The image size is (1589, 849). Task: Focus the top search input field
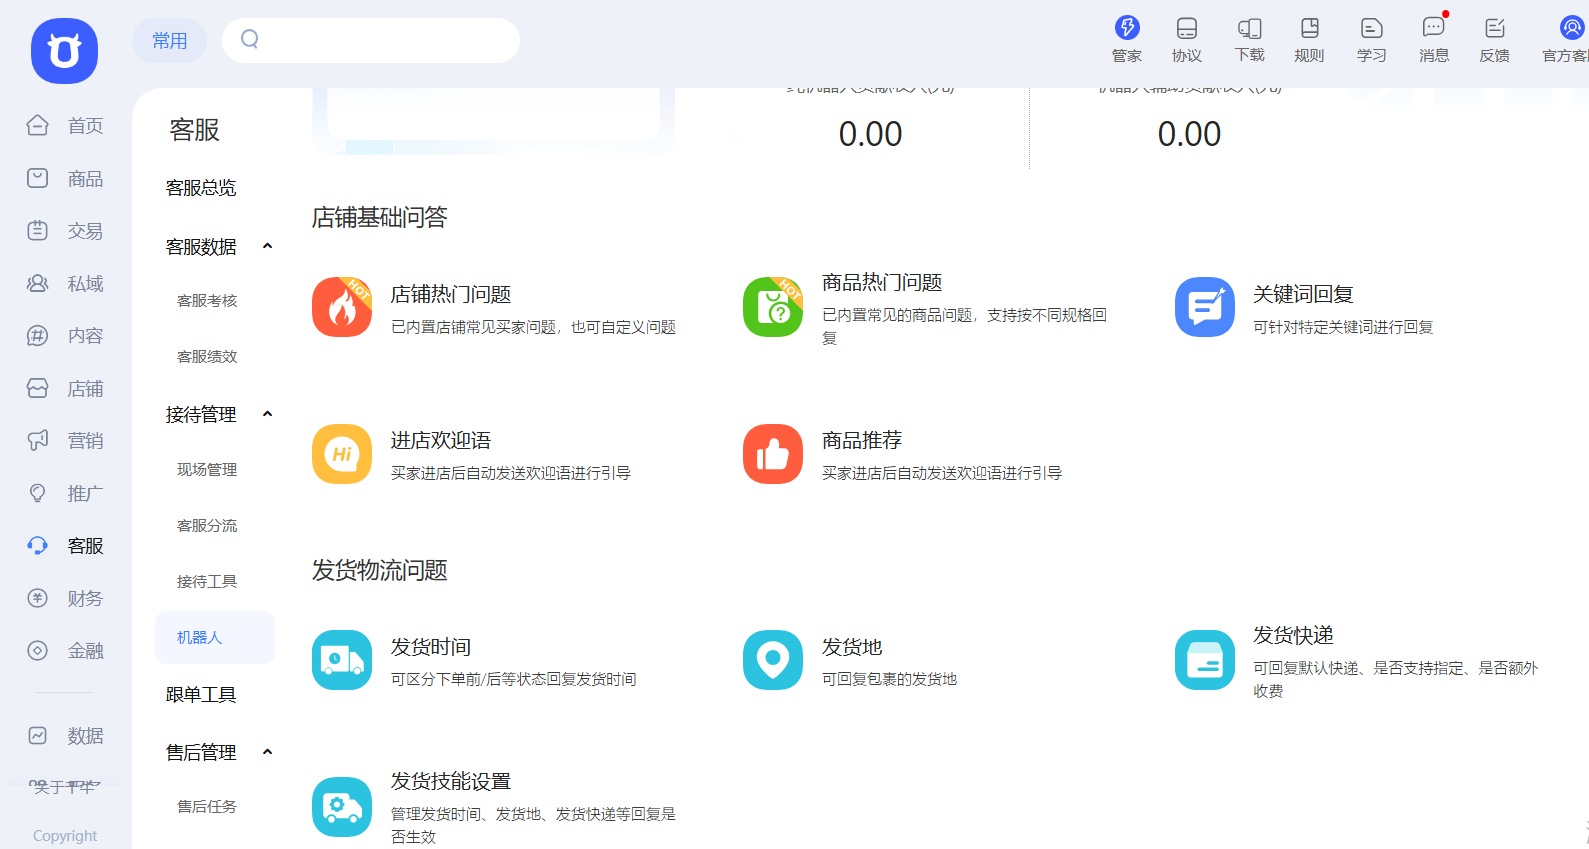(x=371, y=40)
